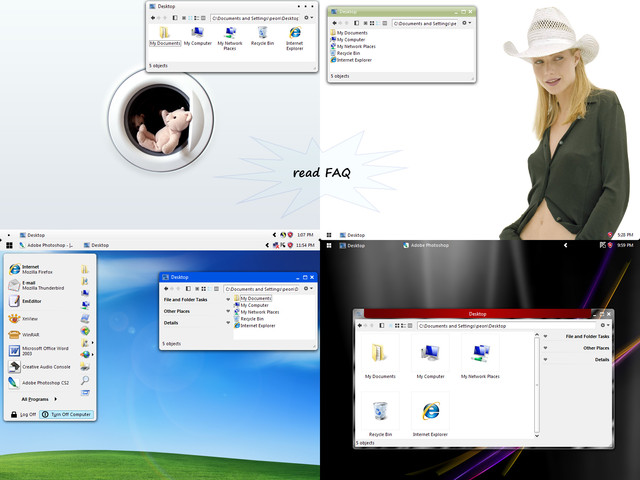Click the start button on the 11:54 PM taskbar
This screenshot has width=640, height=480.
[x=9, y=245]
